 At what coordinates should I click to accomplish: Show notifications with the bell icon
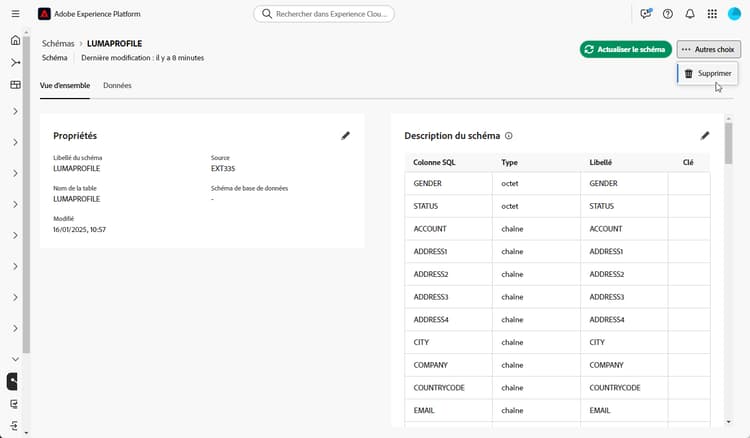pos(690,14)
